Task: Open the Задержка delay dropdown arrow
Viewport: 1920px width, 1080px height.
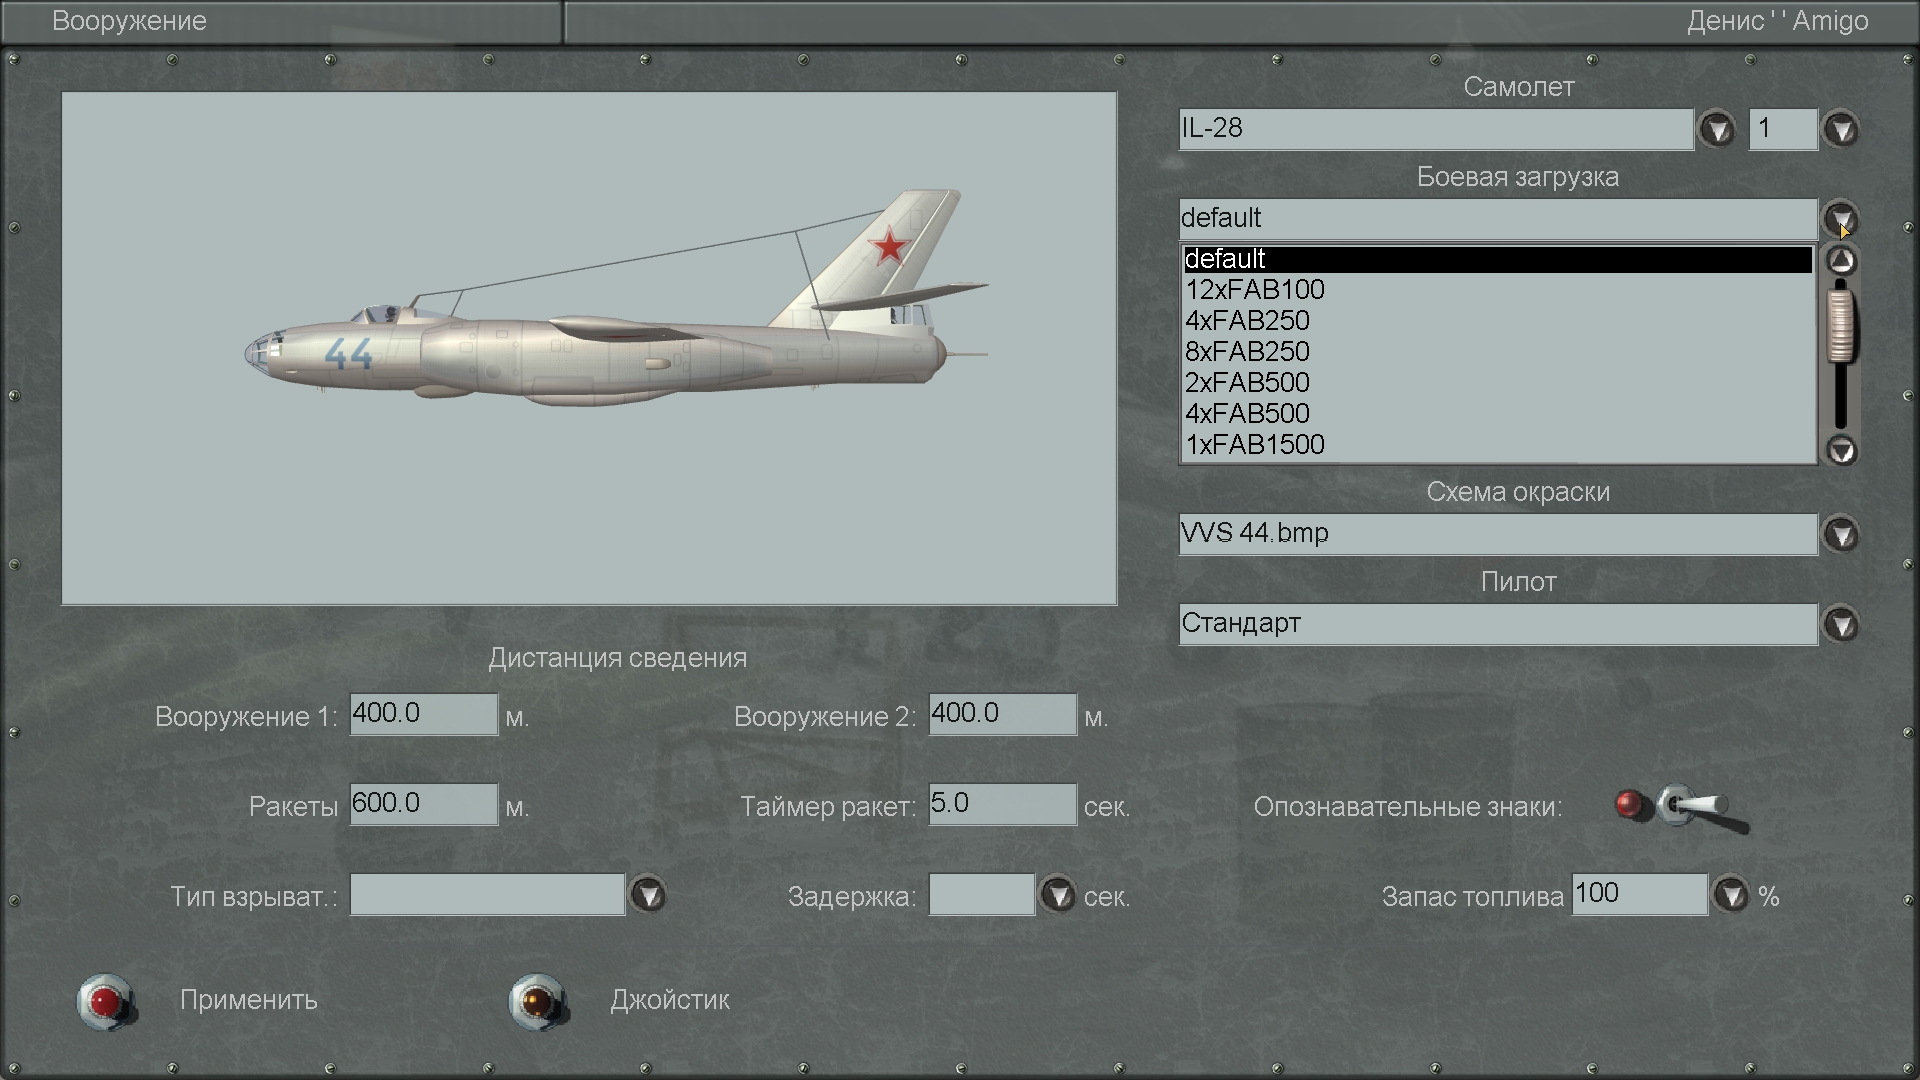Action: [x=1057, y=895]
